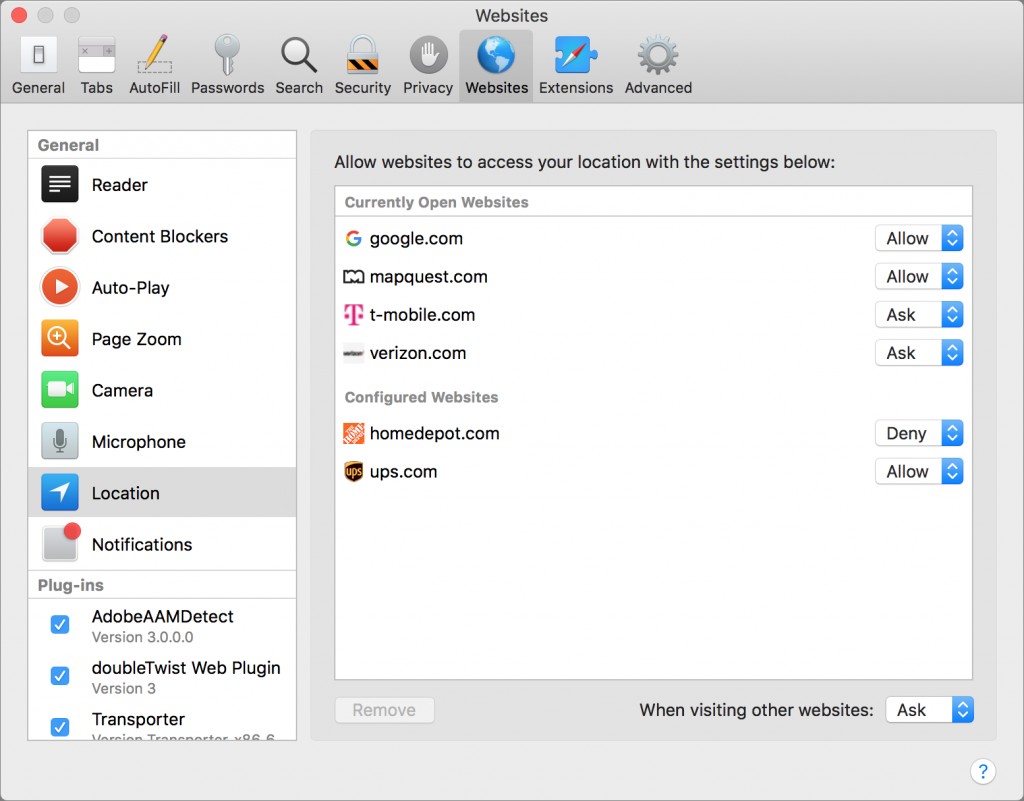The height and width of the screenshot is (801, 1024).
Task: Select the verizon.com website name
Action: [418, 353]
